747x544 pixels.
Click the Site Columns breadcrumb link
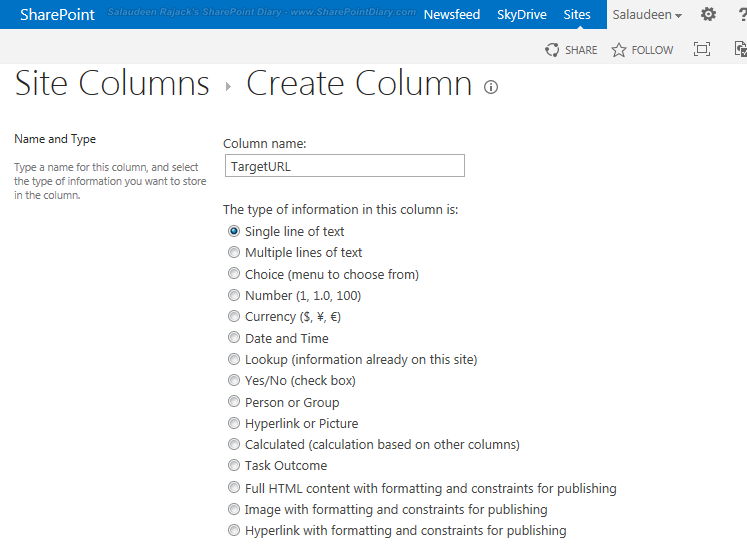pyautogui.click(x=112, y=84)
